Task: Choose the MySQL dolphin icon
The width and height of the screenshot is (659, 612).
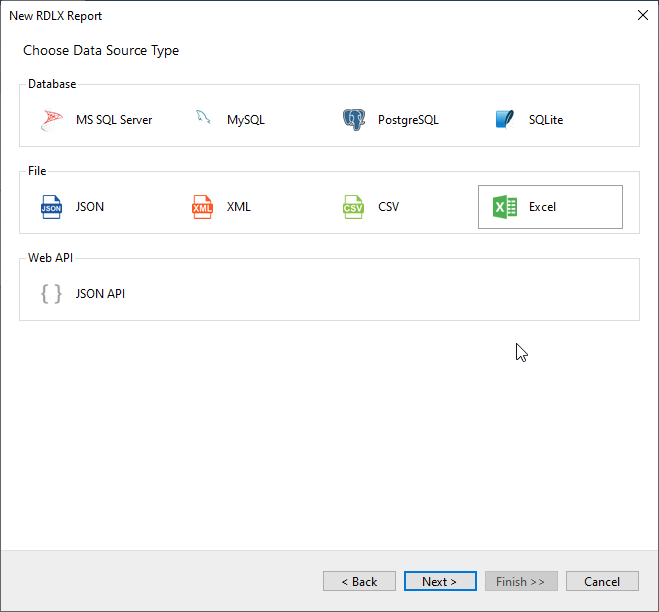Action: pos(203,117)
